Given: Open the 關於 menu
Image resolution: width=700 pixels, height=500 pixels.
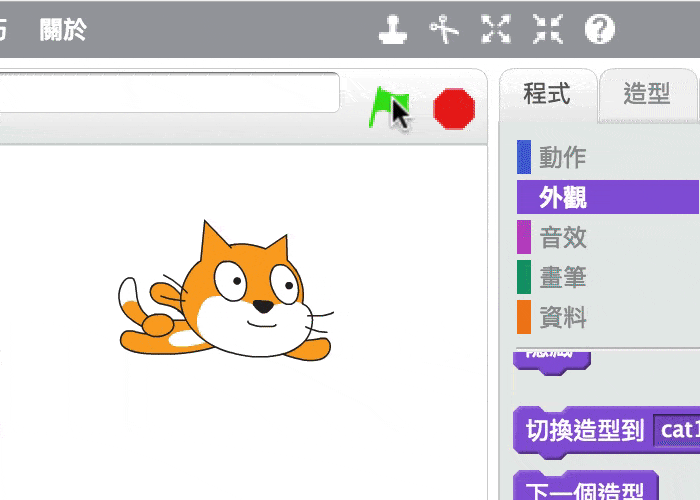Looking at the screenshot, I should [63, 30].
